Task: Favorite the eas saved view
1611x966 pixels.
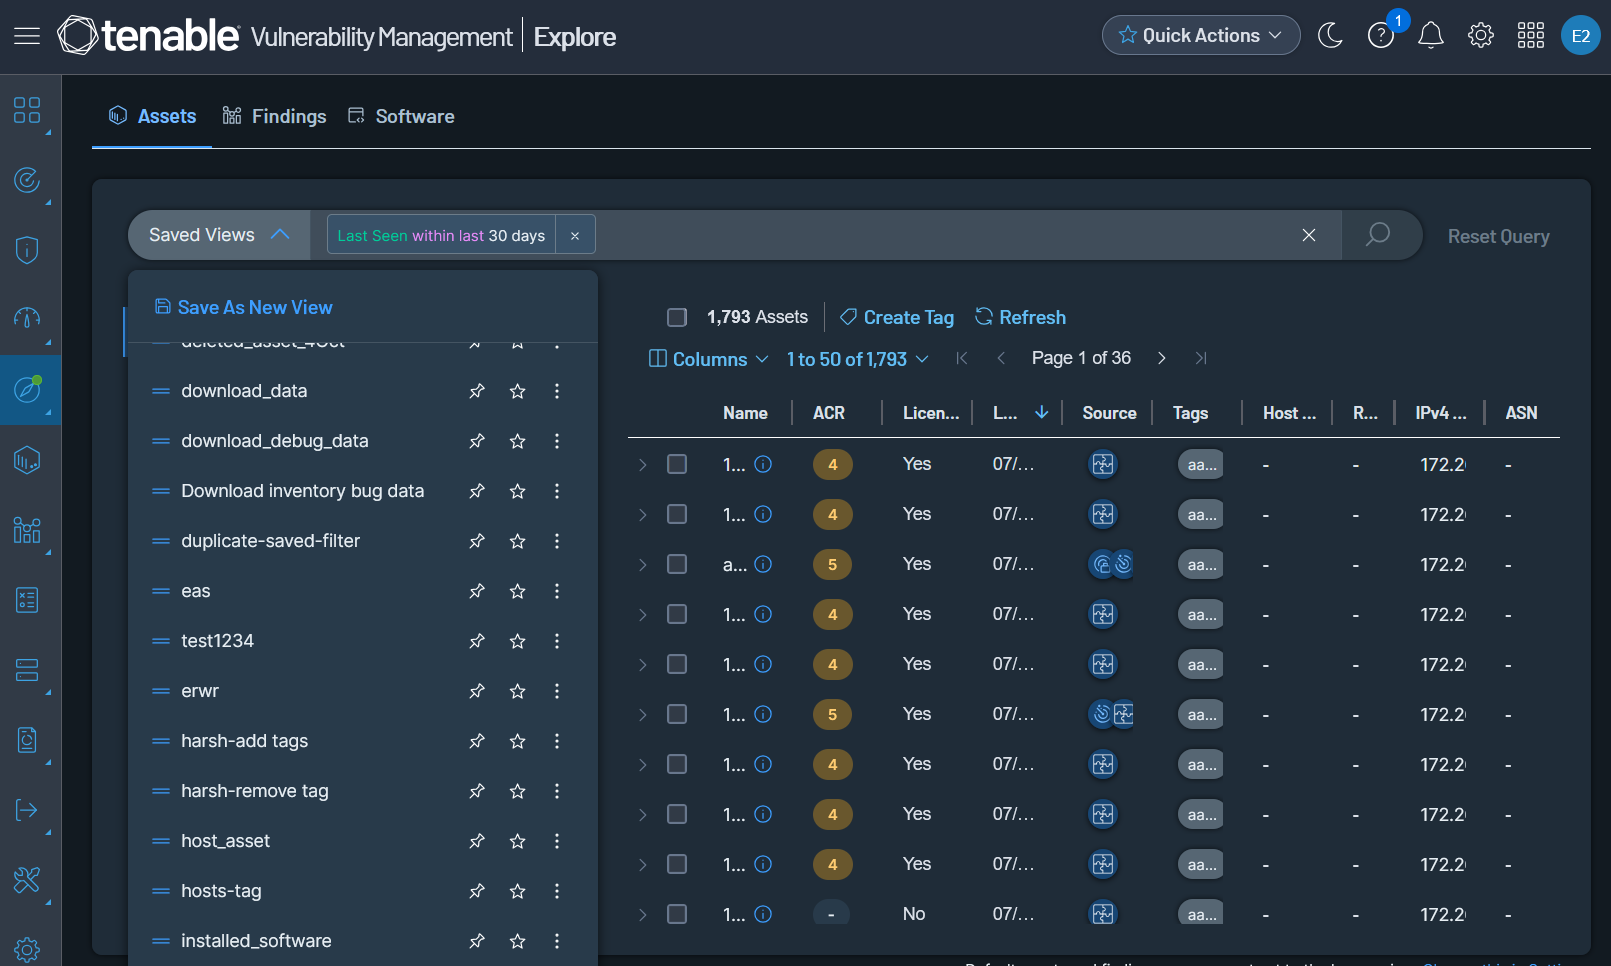Action: 517,591
